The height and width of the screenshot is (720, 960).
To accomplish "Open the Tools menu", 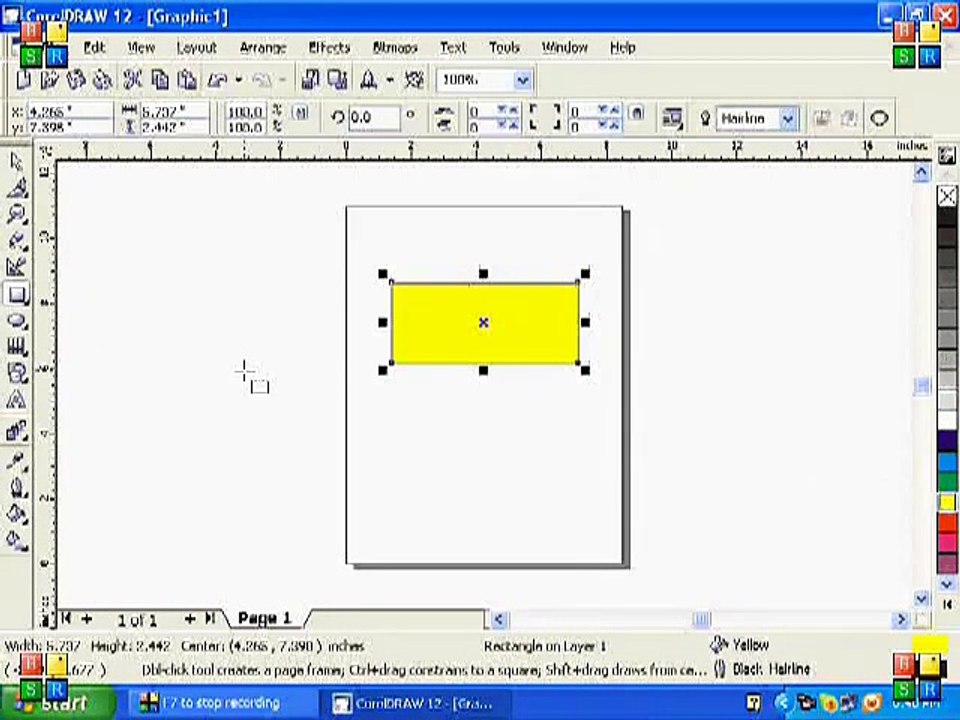I will pyautogui.click(x=504, y=47).
